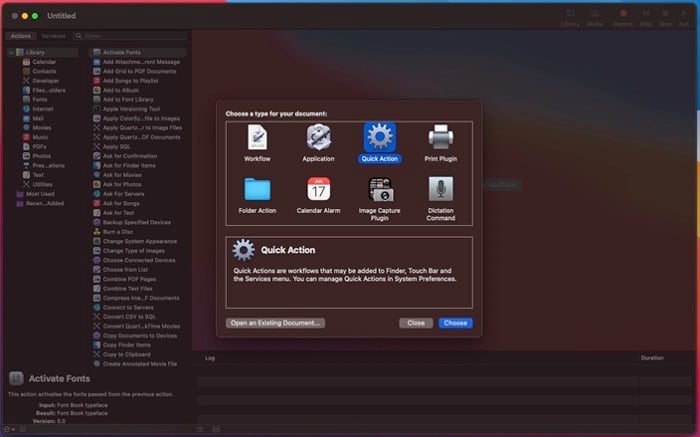
Task: Select the Calendar Alarm document type
Action: tap(318, 196)
